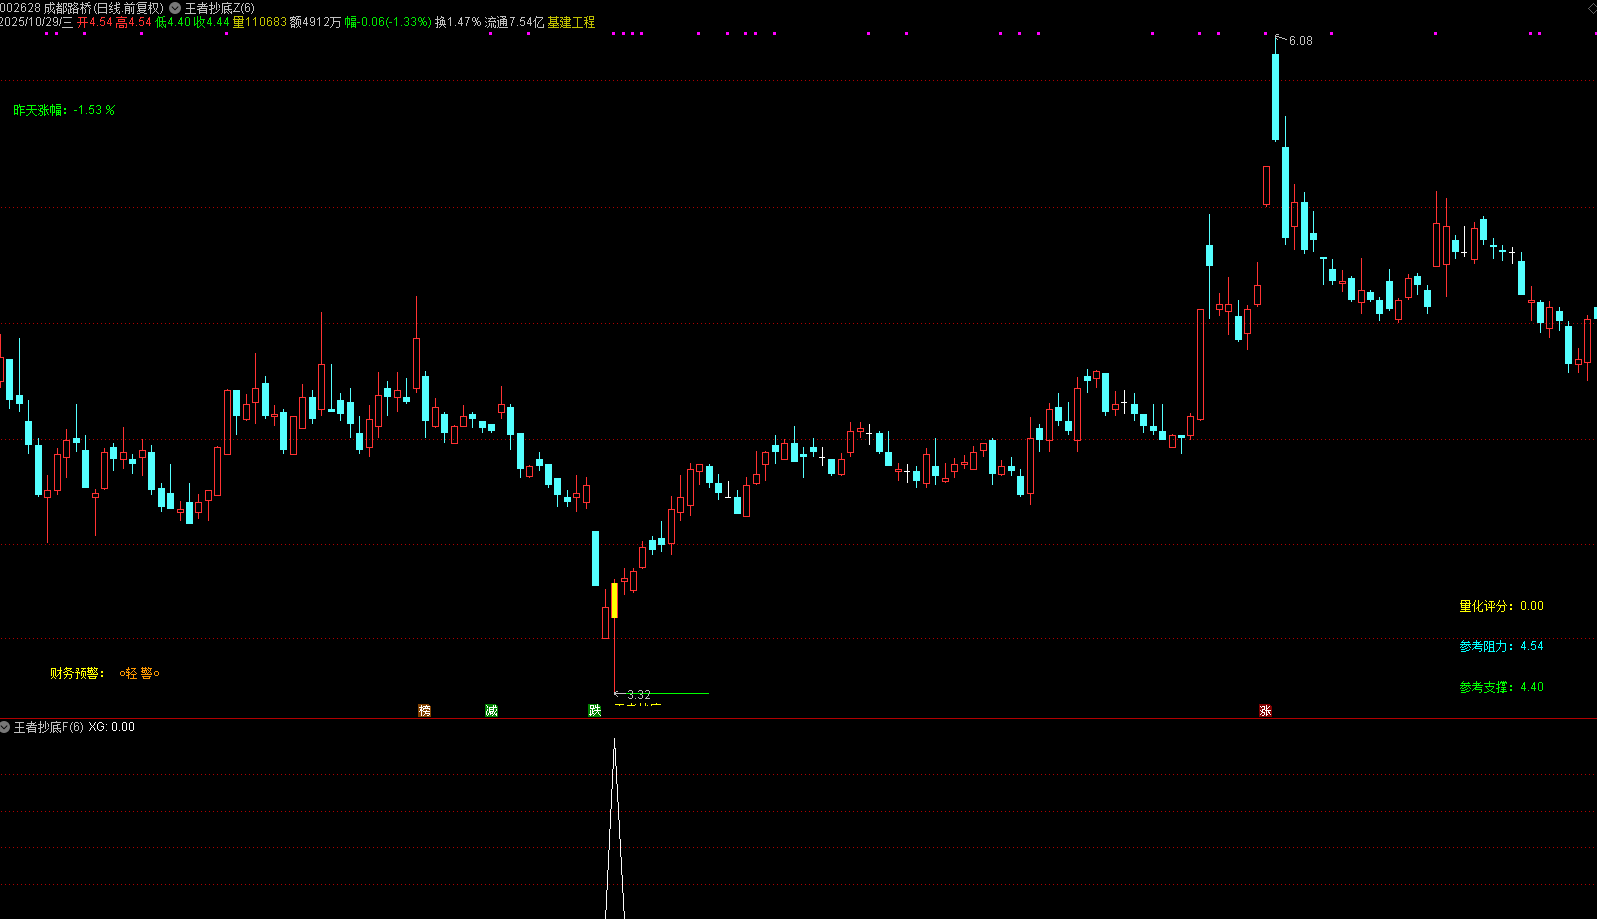Click the 6.08 high price arrow label
Image resolution: width=1597 pixels, height=919 pixels.
click(1299, 41)
